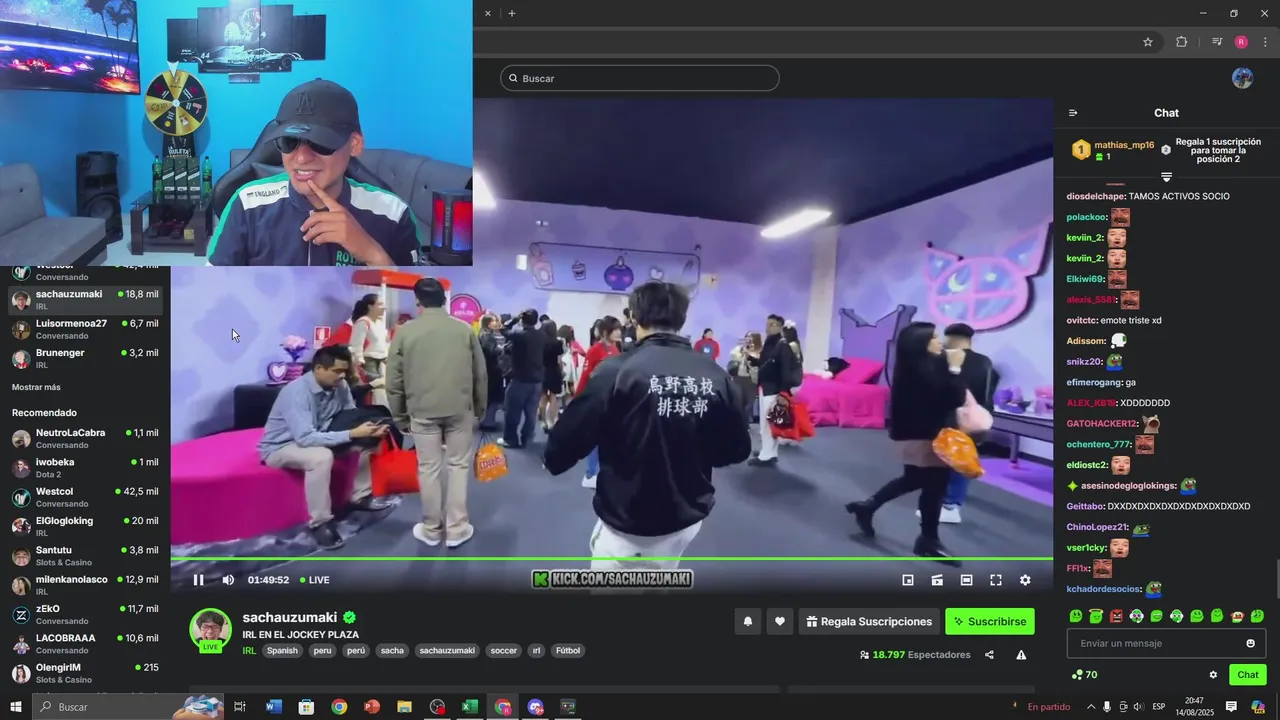Click Mostrar más in sidebar
Viewport: 1280px width, 720px height.
click(36, 387)
